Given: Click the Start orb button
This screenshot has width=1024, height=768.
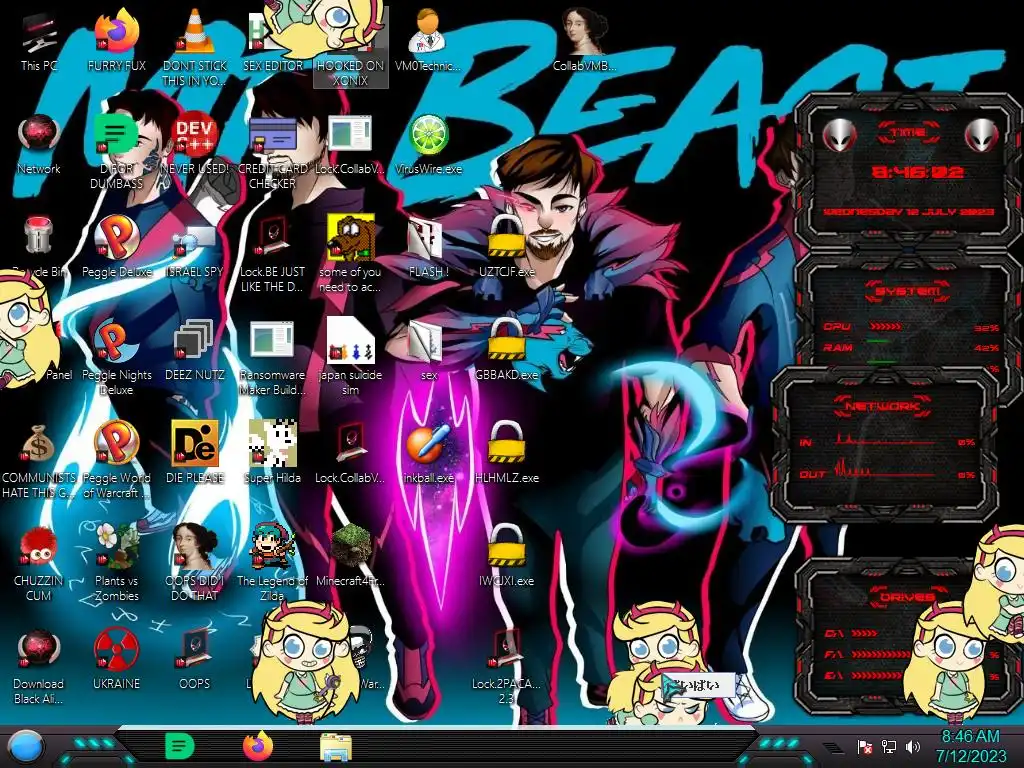Looking at the screenshot, I should (x=26, y=746).
